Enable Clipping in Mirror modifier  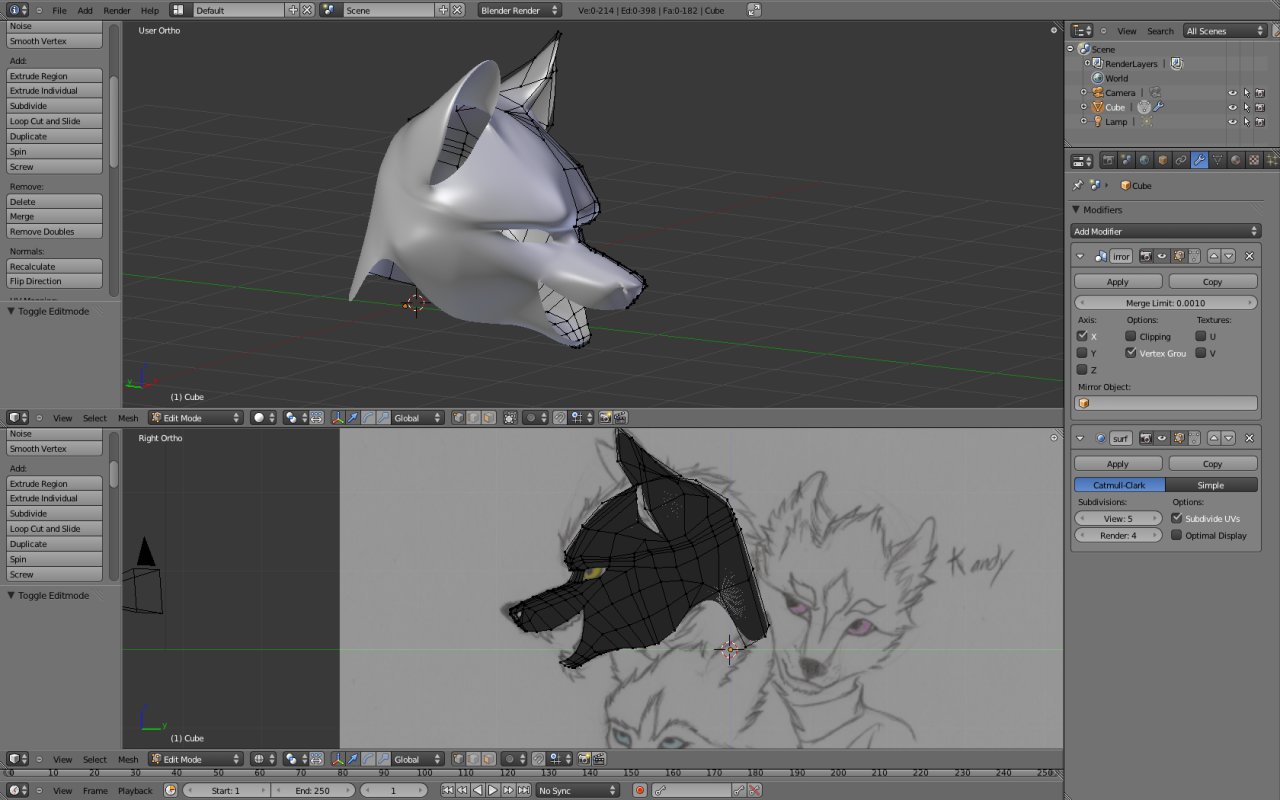point(1131,337)
